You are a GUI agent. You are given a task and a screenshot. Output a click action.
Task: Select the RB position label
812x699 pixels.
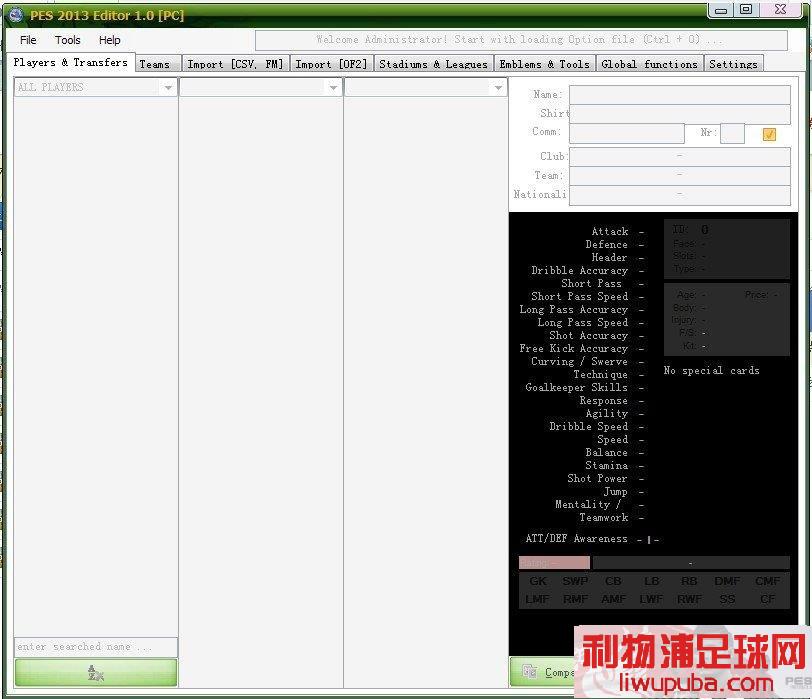(689, 581)
